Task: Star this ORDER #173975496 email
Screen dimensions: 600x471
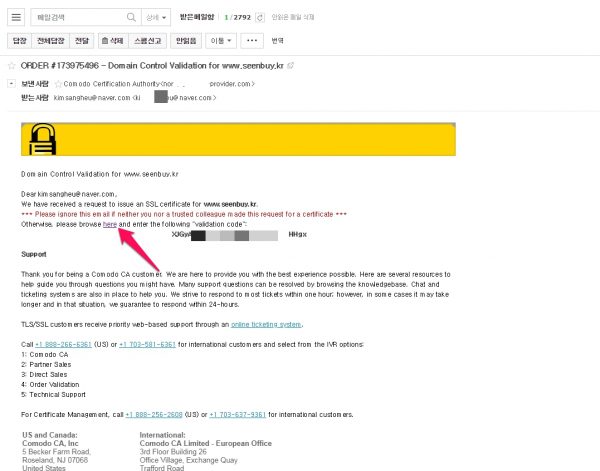Action: click(10, 64)
